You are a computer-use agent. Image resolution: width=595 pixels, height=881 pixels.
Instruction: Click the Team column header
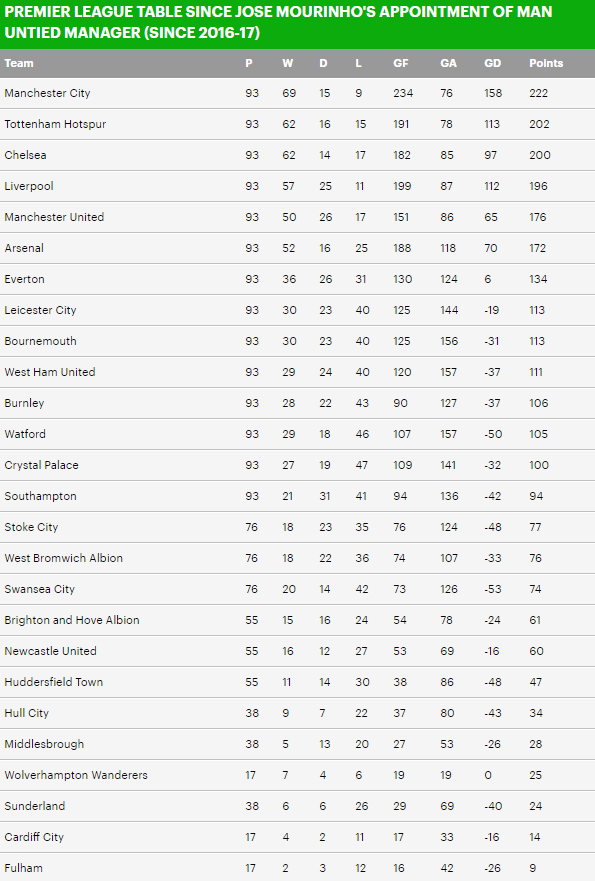[19, 63]
